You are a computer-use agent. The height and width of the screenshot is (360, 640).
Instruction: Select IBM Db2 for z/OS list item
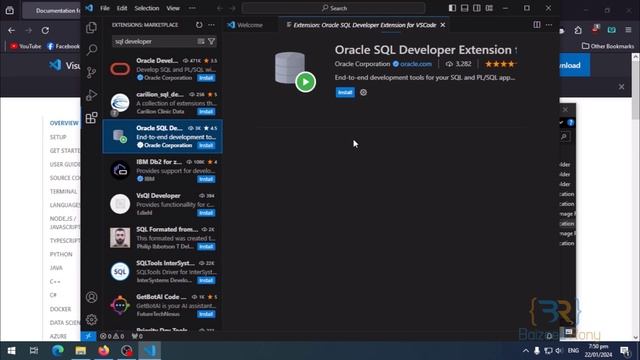(x=162, y=170)
